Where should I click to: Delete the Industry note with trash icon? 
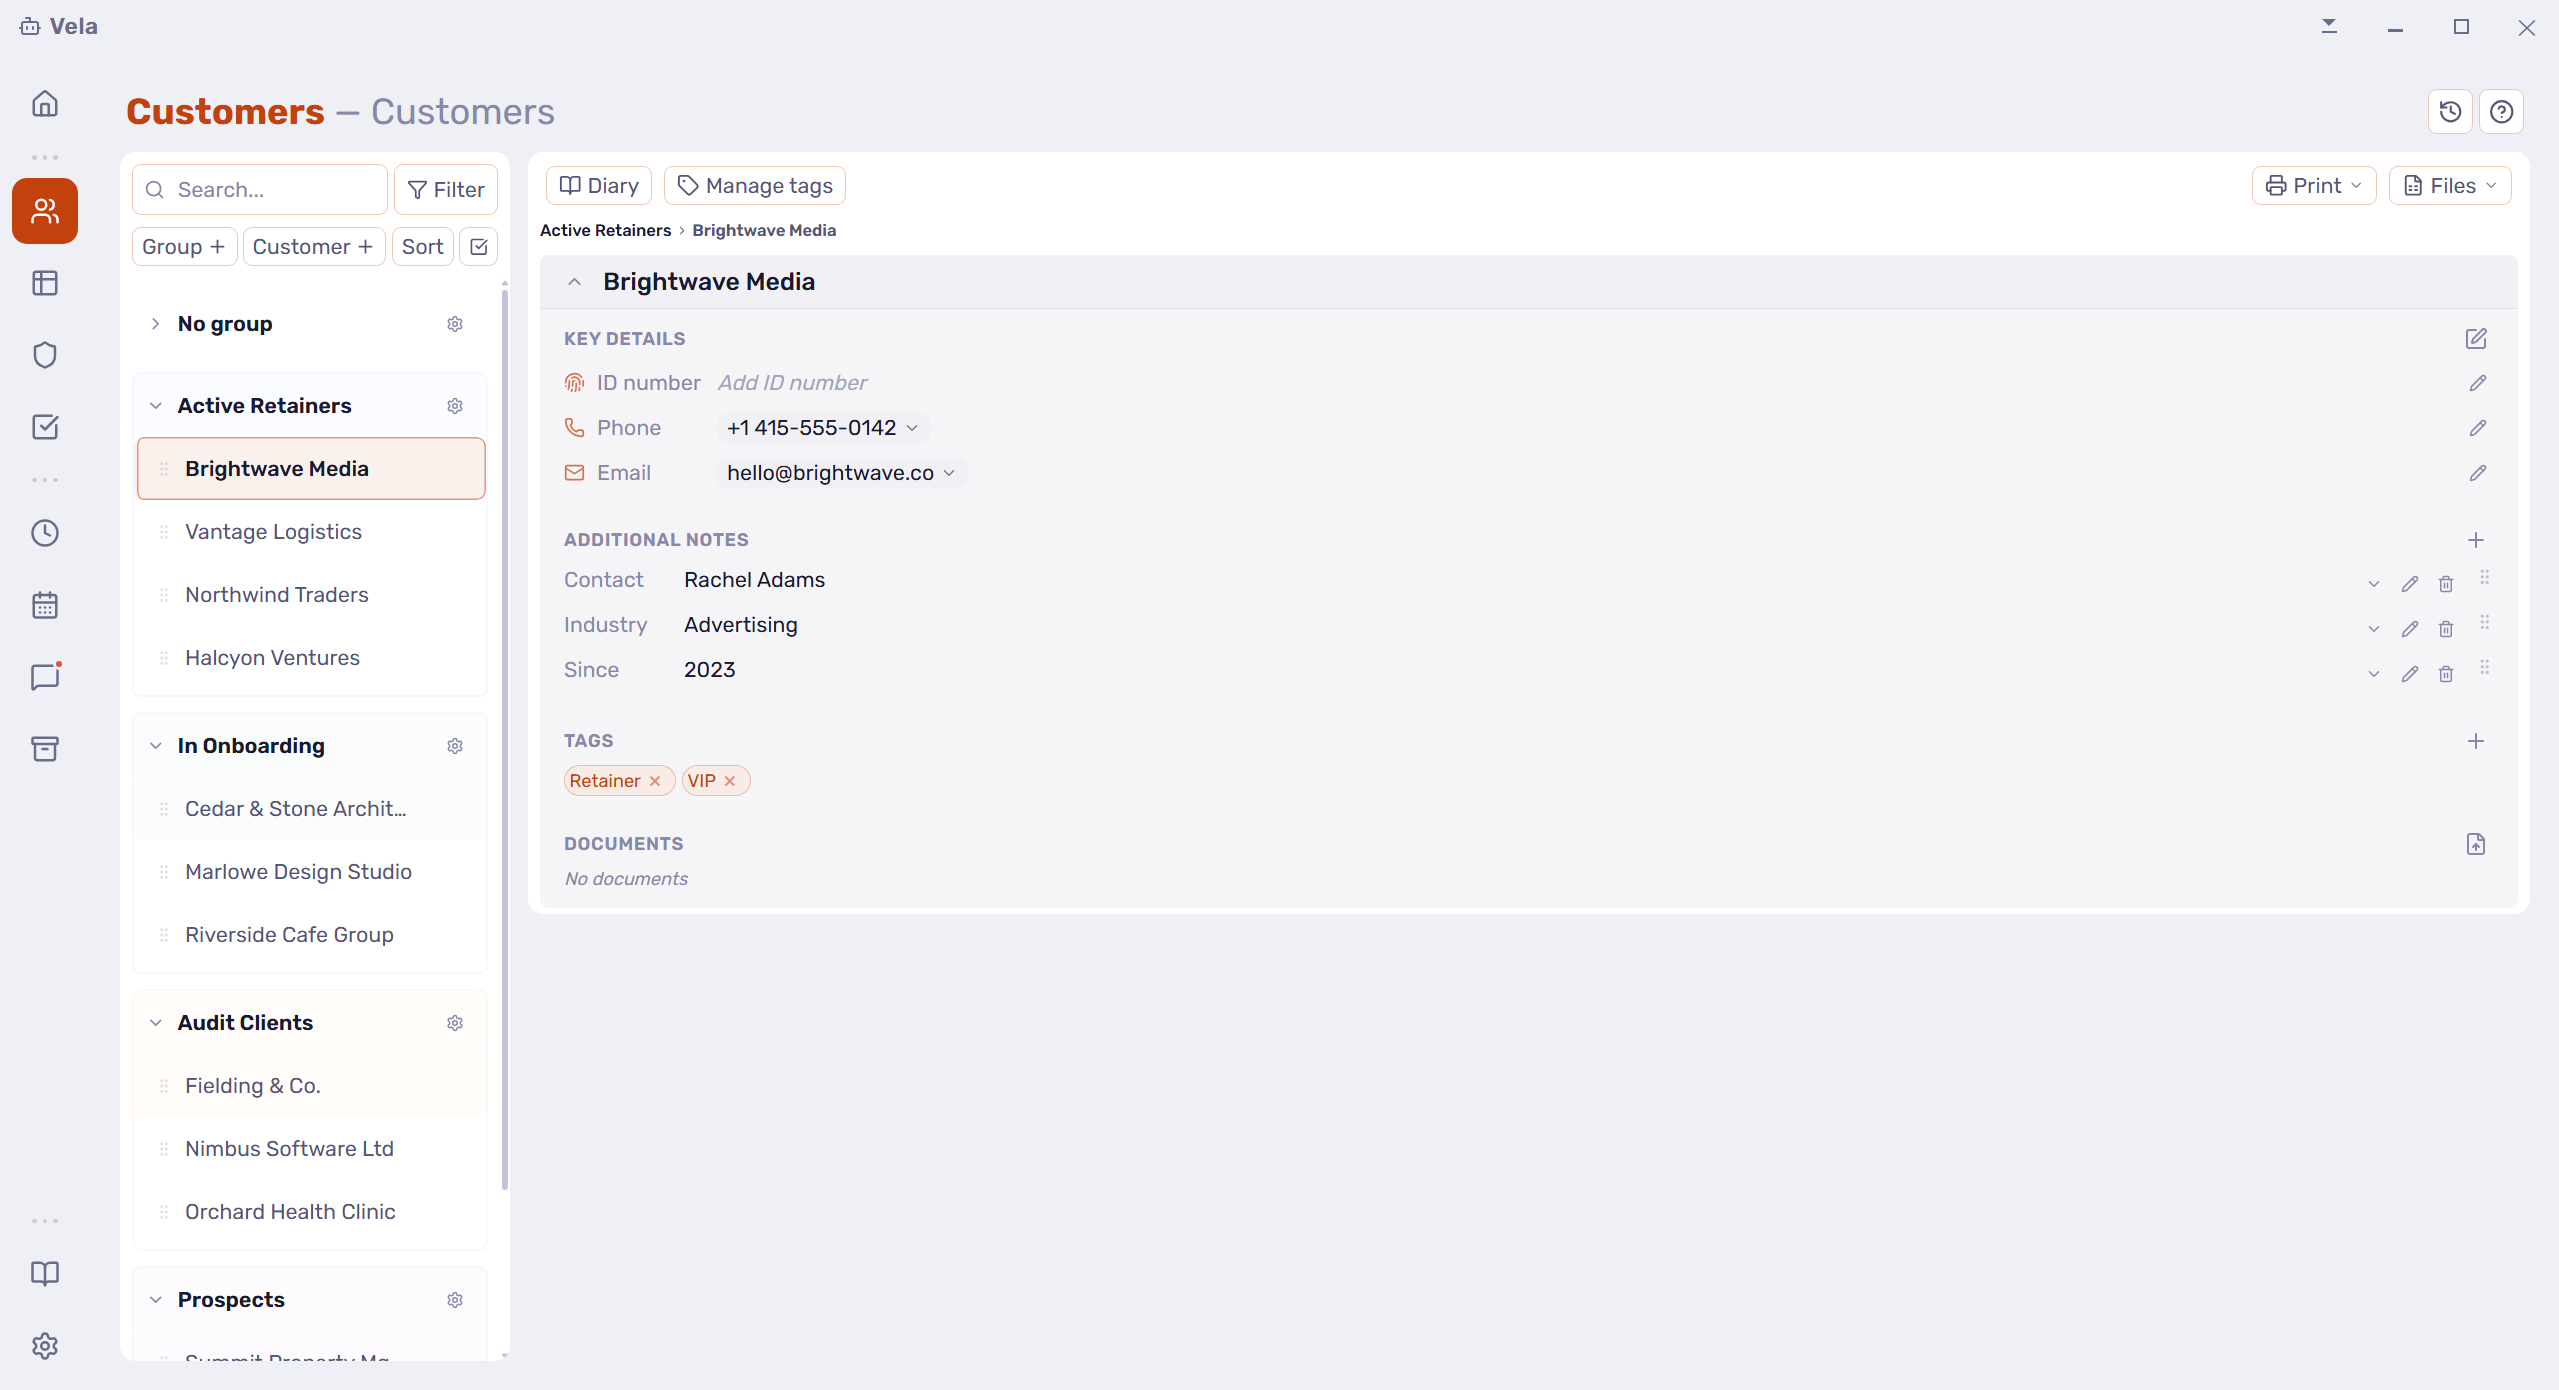[2445, 628]
